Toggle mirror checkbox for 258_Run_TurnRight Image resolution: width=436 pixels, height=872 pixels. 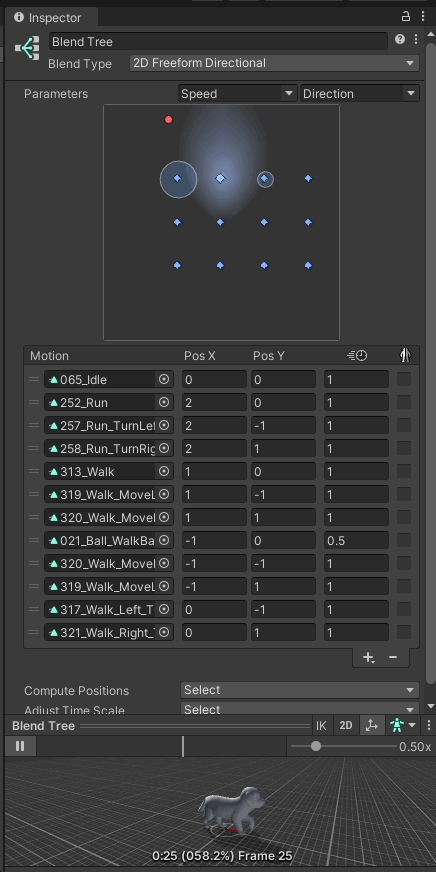click(x=404, y=448)
